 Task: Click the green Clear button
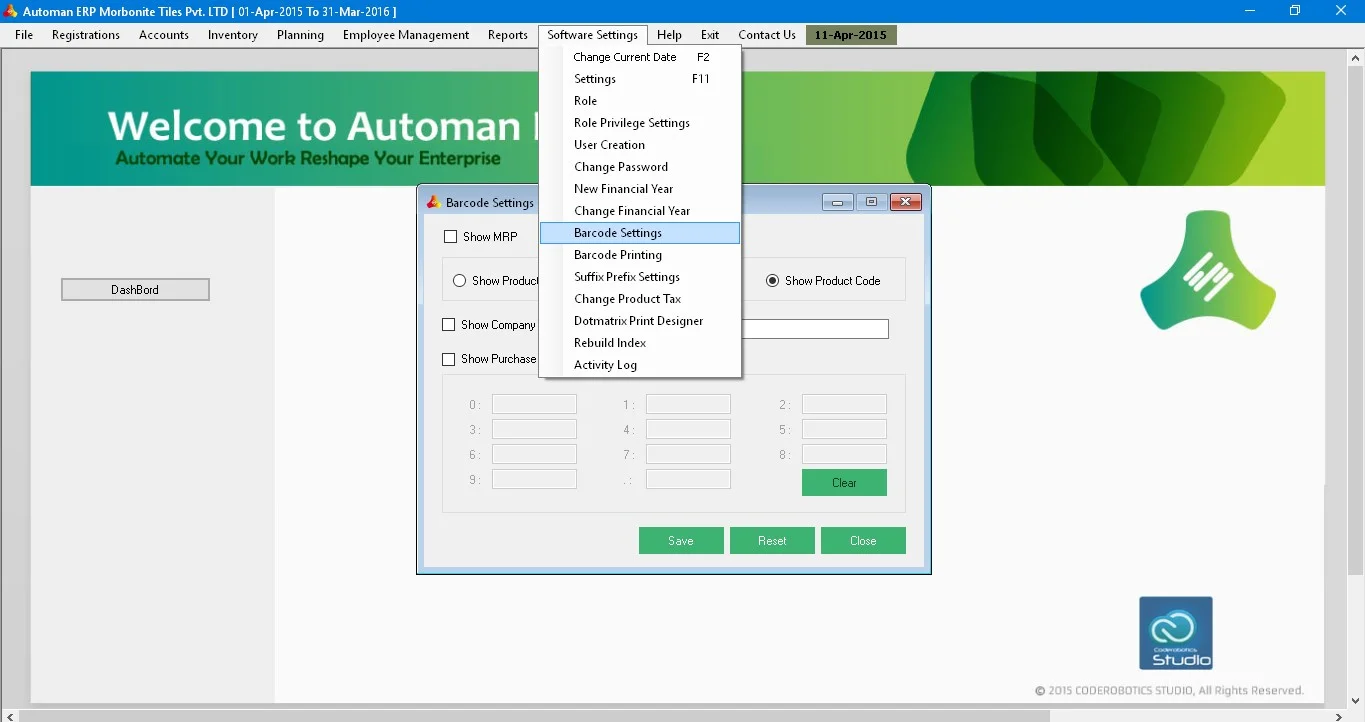(844, 483)
